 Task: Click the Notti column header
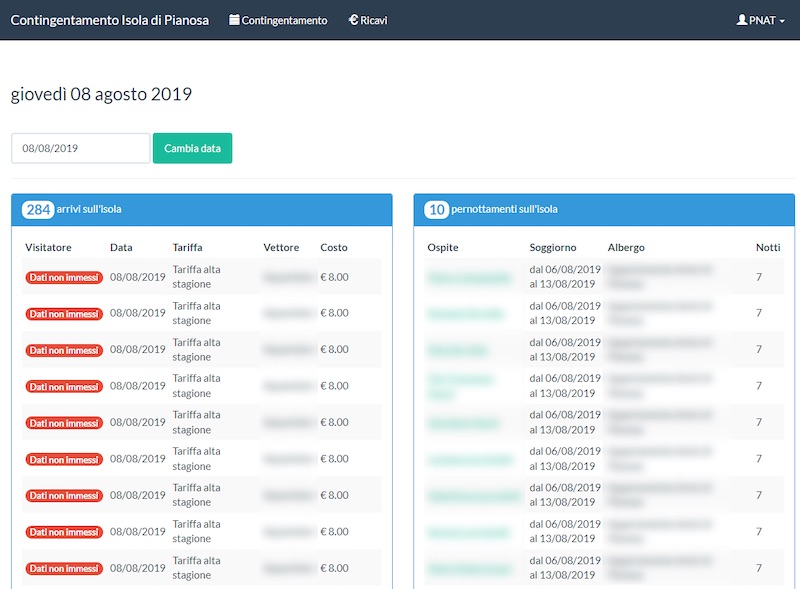click(x=768, y=247)
